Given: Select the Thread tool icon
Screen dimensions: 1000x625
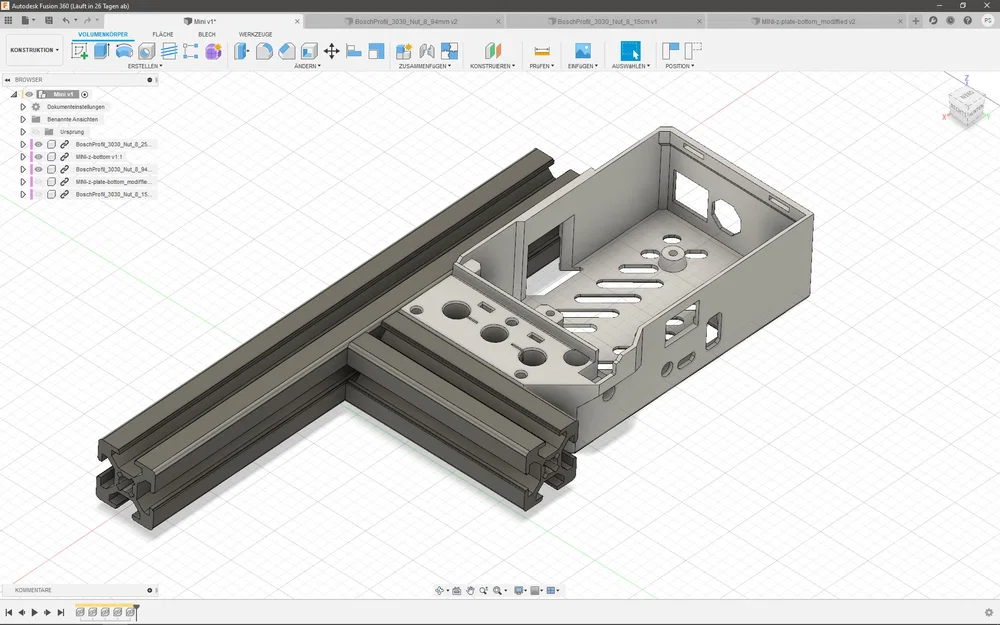Looking at the screenshot, I should 169,51.
